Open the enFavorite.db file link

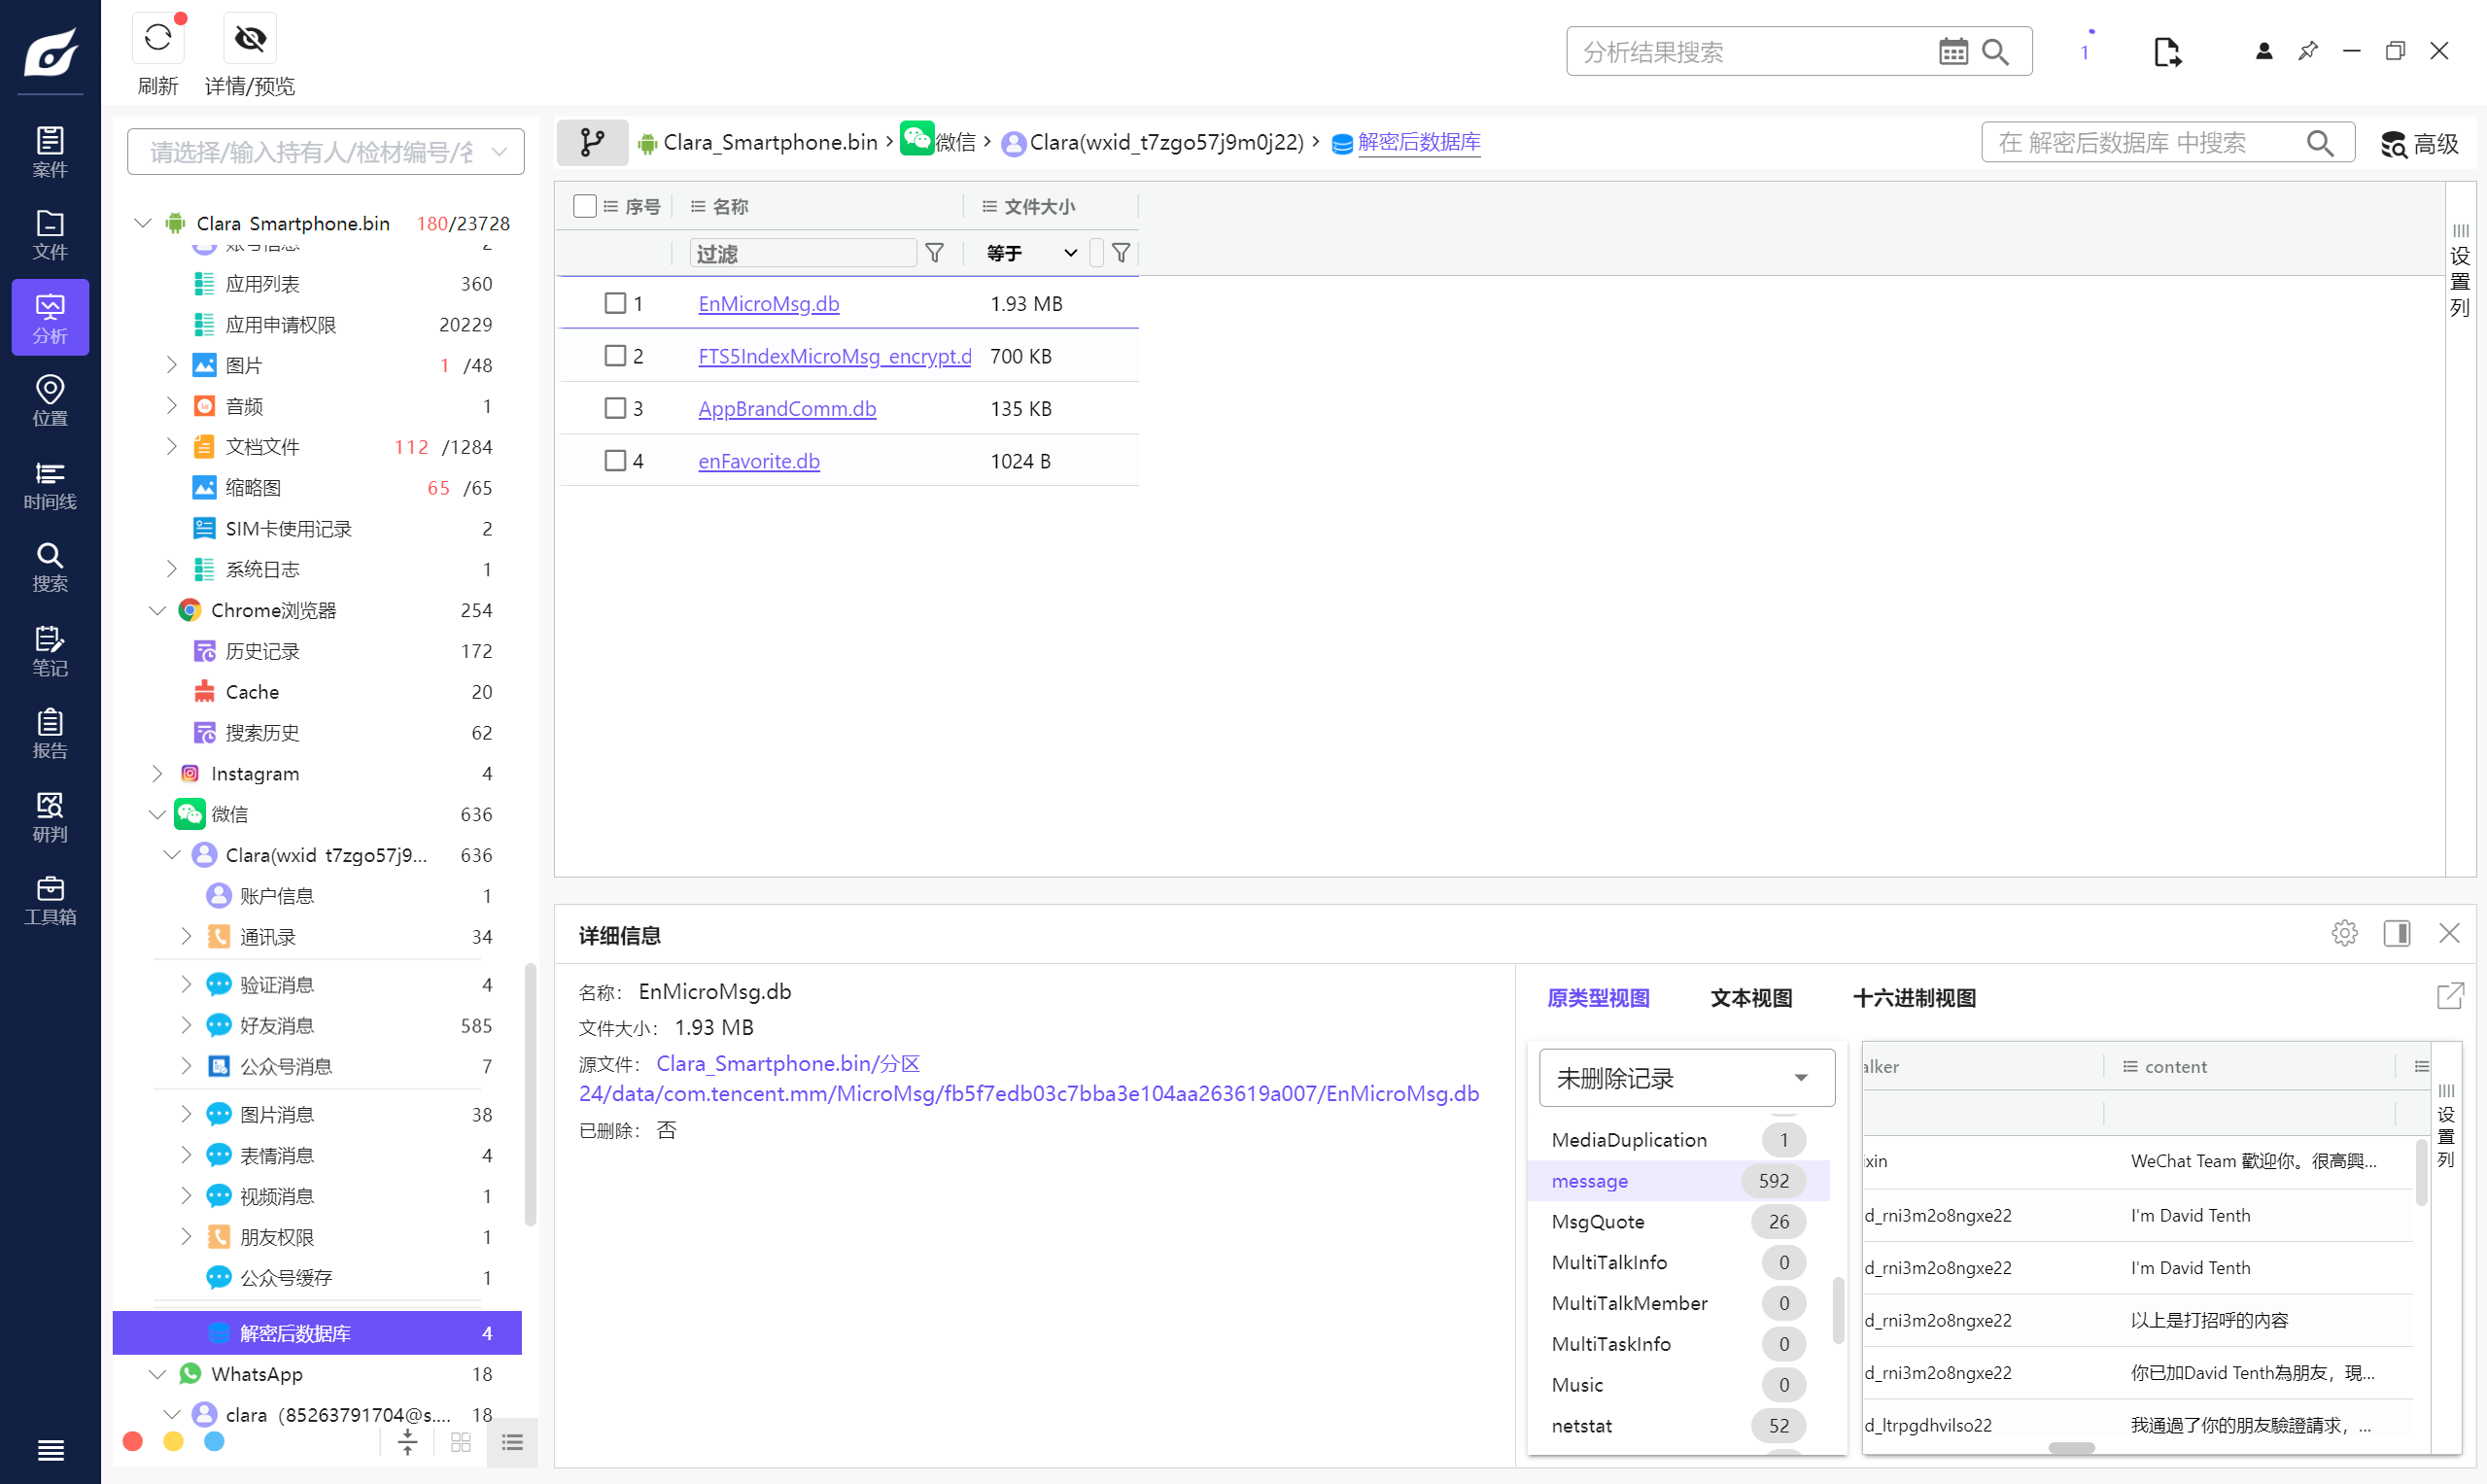(x=758, y=461)
